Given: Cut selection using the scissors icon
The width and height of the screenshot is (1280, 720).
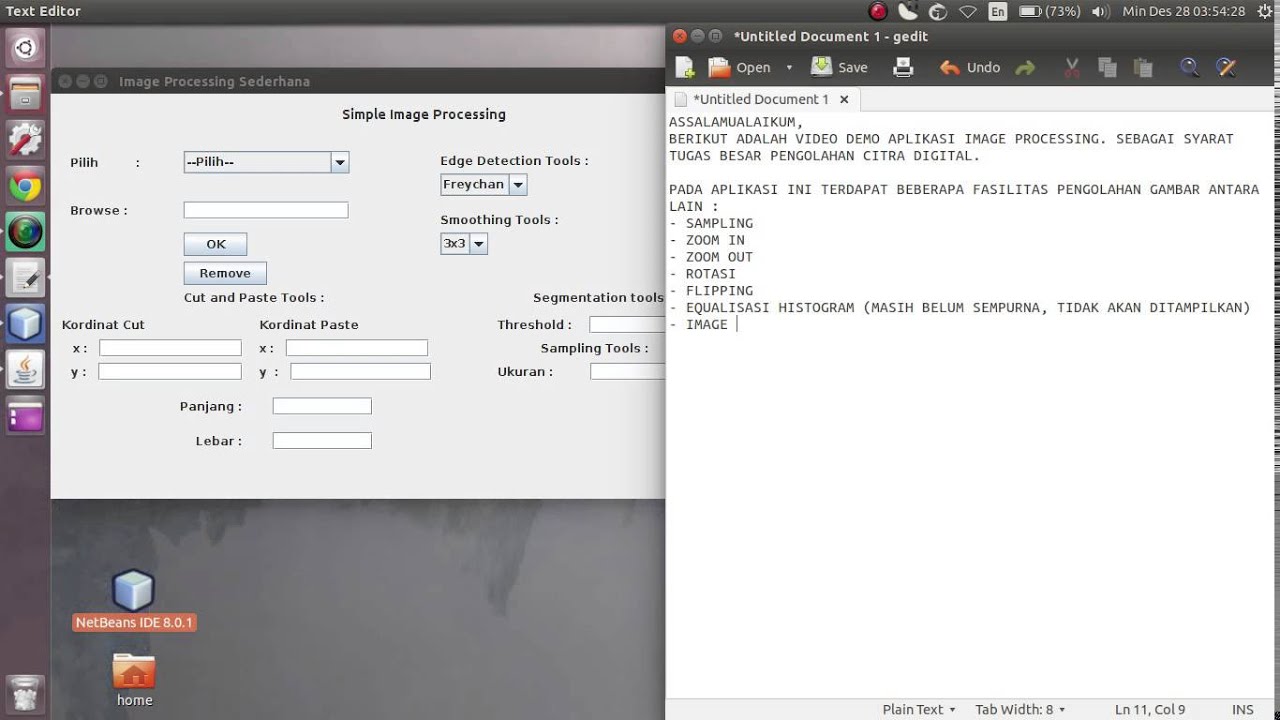Looking at the screenshot, I should pos(1071,67).
